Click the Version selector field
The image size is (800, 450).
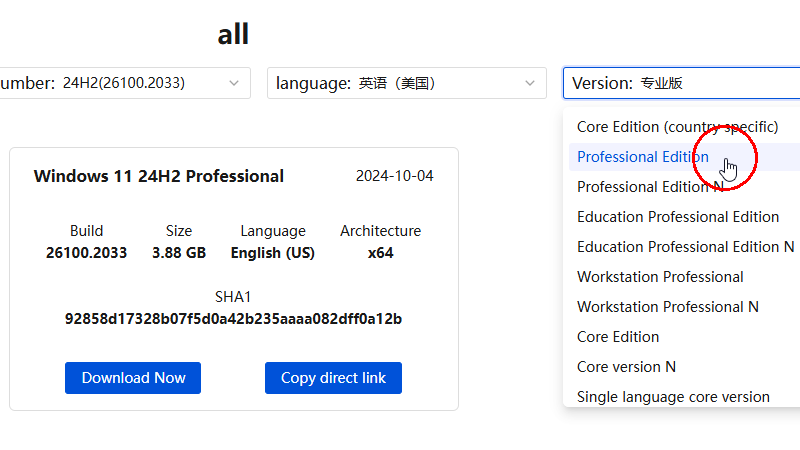[x=680, y=83]
